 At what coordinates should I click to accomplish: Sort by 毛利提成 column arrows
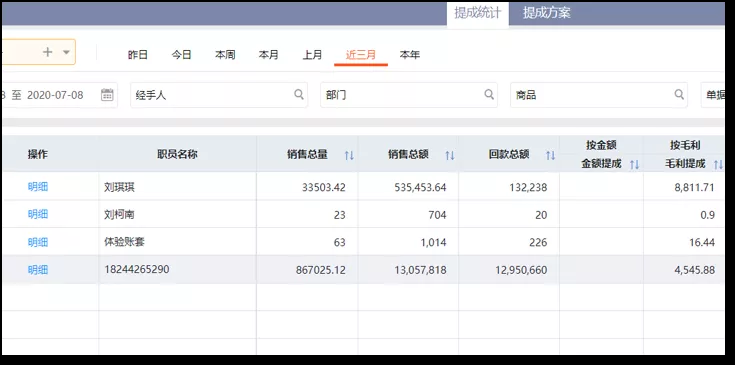tap(718, 164)
